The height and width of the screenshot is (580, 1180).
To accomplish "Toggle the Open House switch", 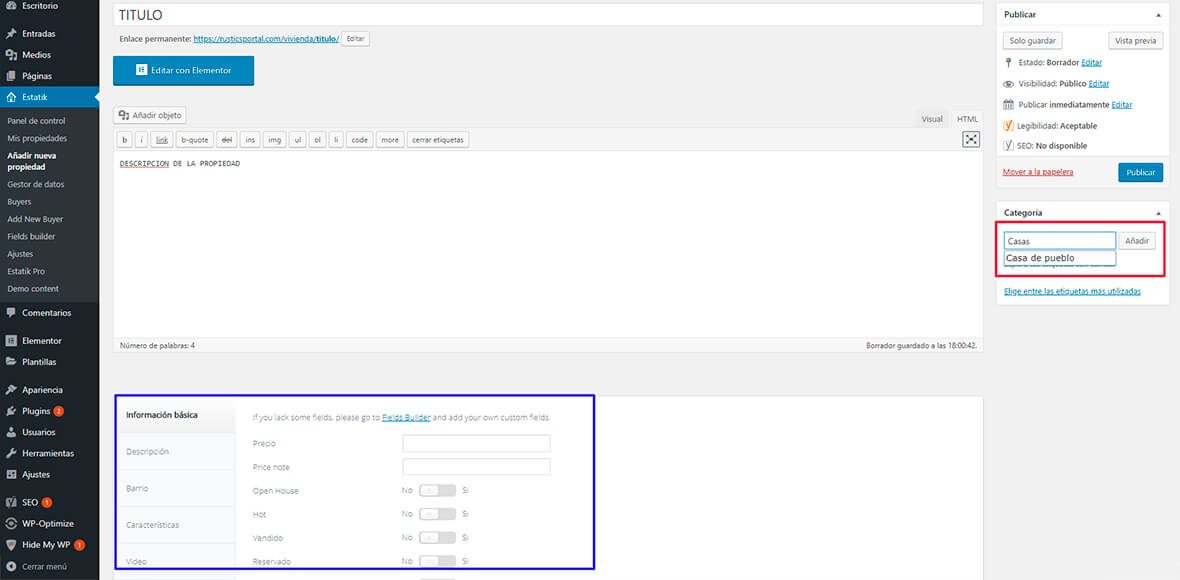I will 437,490.
